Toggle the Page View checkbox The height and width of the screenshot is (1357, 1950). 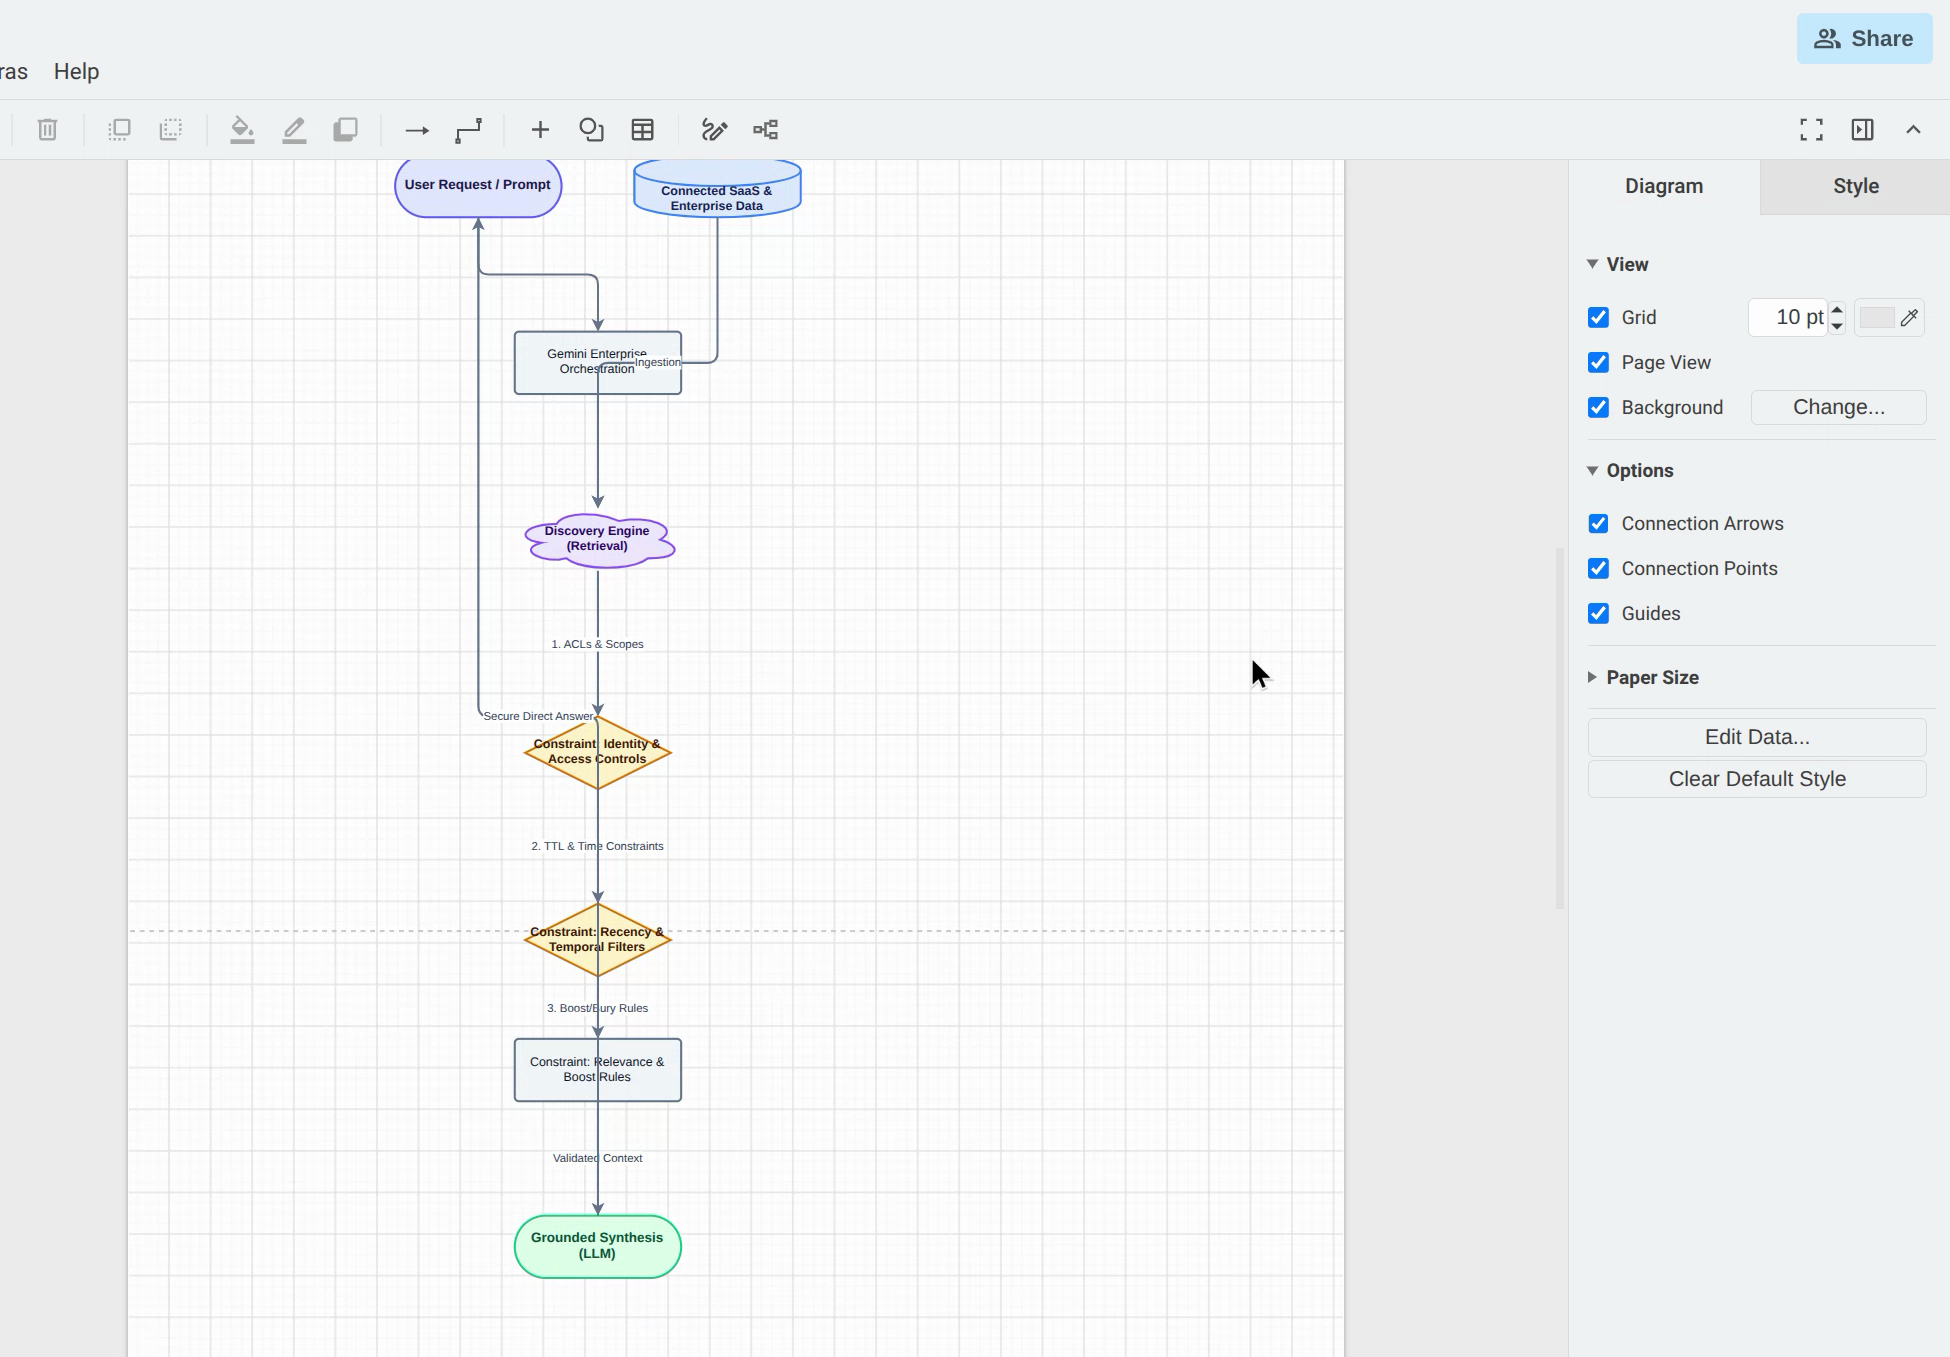coord(1598,363)
